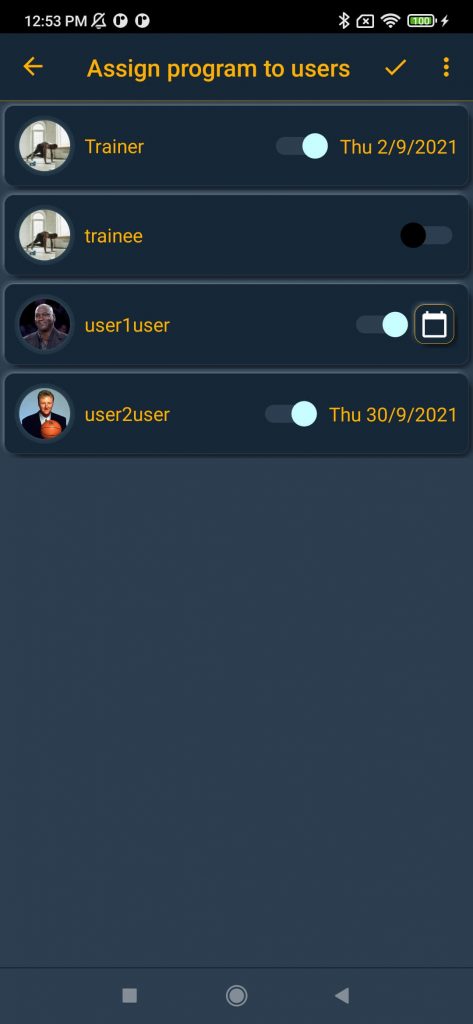Turn off the user1user toggle
This screenshot has height=1024, width=473.
(x=382, y=325)
